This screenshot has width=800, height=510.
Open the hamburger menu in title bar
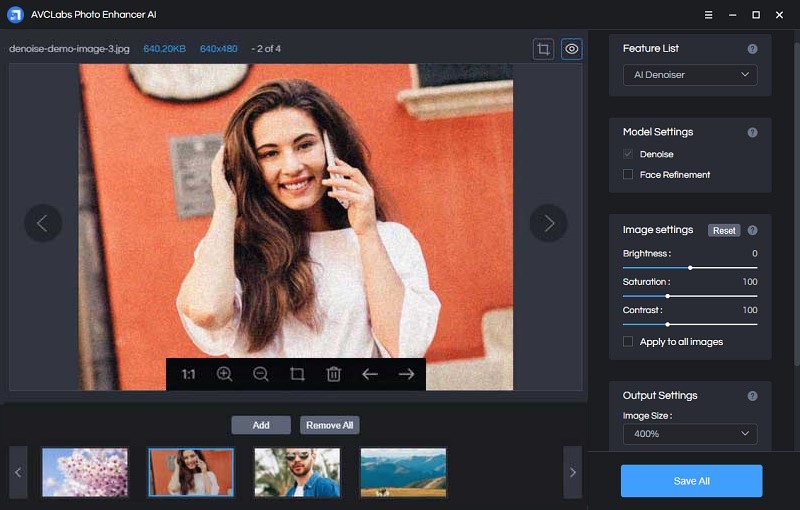708,15
